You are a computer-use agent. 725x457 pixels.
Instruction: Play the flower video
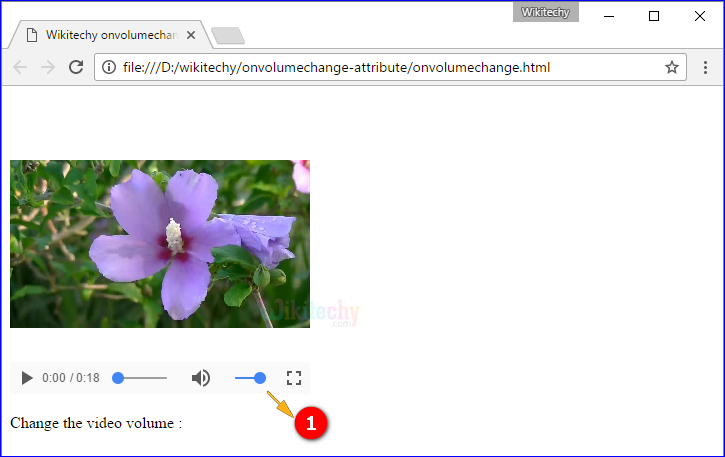[27, 378]
